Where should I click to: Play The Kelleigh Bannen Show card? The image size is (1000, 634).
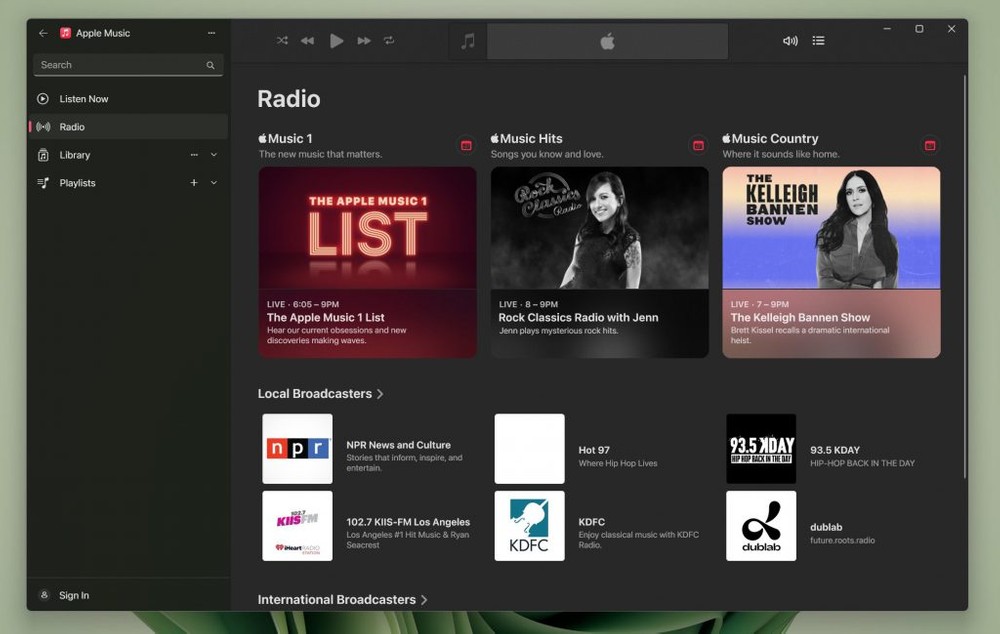point(831,262)
